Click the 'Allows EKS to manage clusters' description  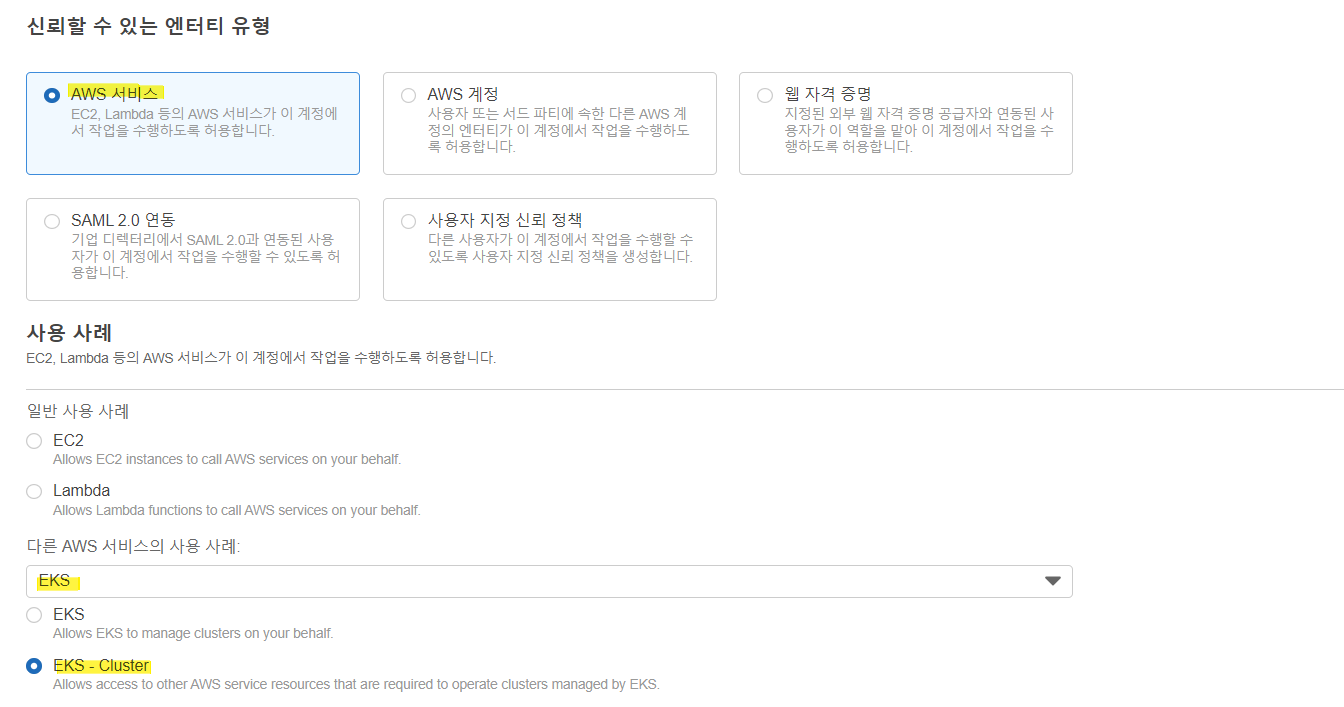click(x=193, y=633)
